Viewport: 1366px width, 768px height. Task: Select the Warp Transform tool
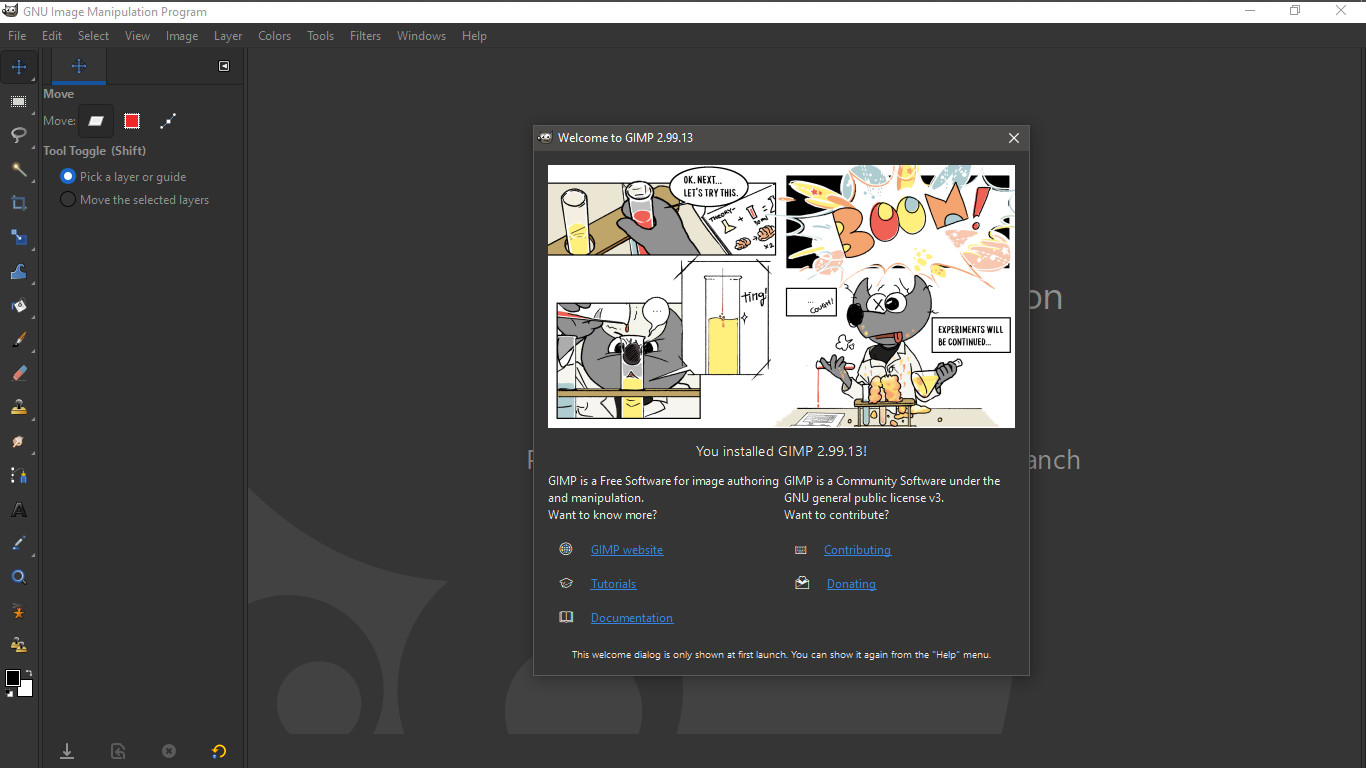(19, 271)
